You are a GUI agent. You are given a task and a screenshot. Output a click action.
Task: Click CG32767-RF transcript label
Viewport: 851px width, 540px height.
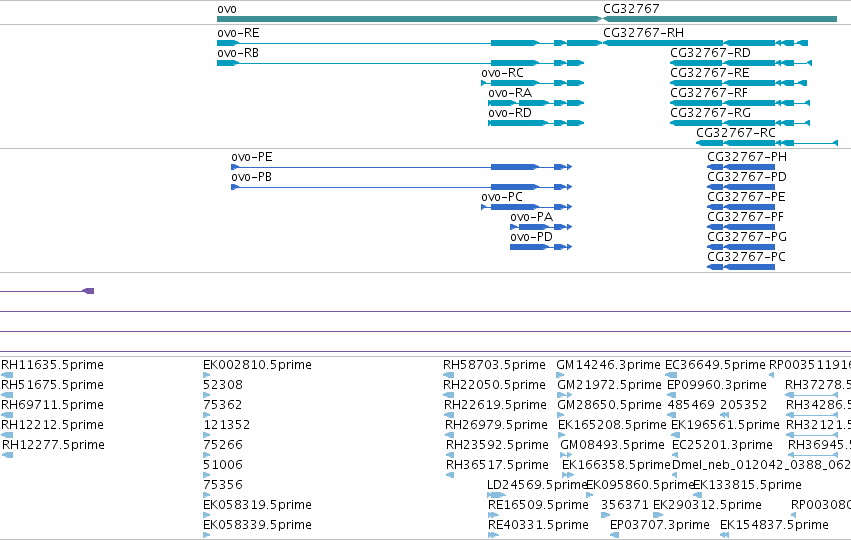[709, 93]
